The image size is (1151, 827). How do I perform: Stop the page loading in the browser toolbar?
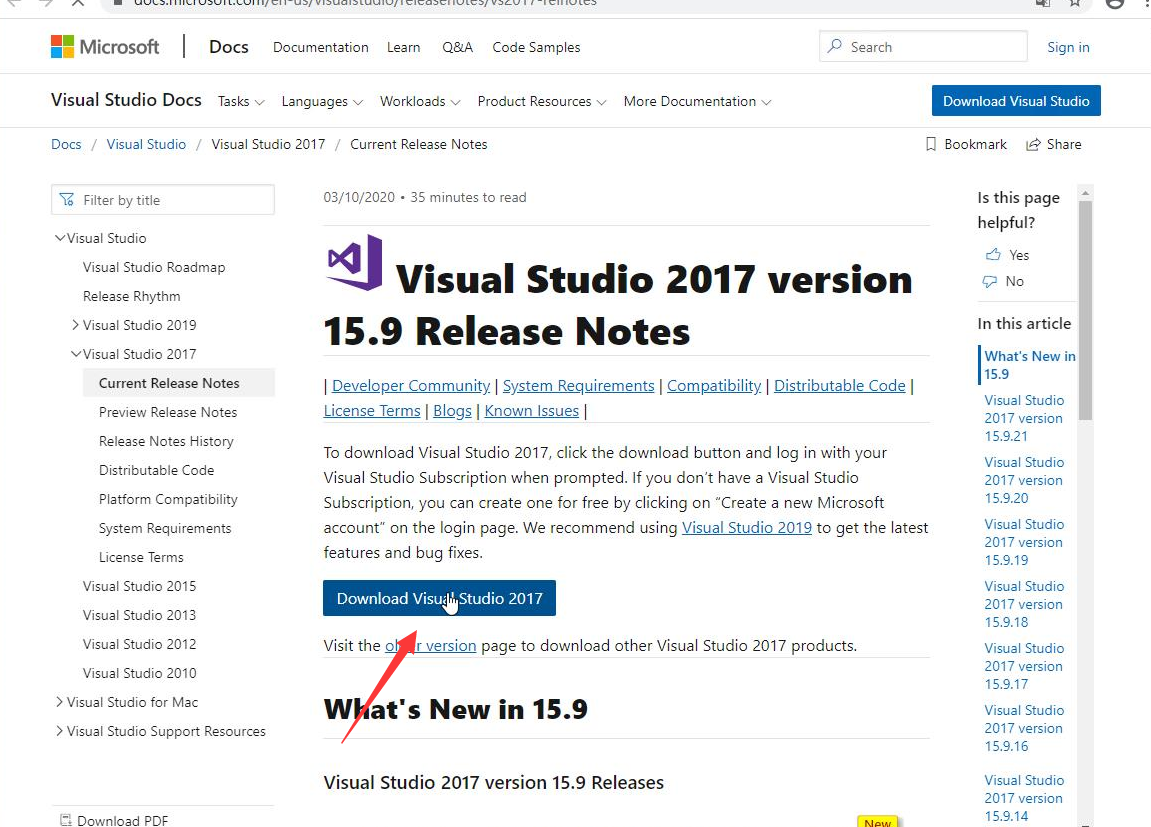(x=78, y=3)
